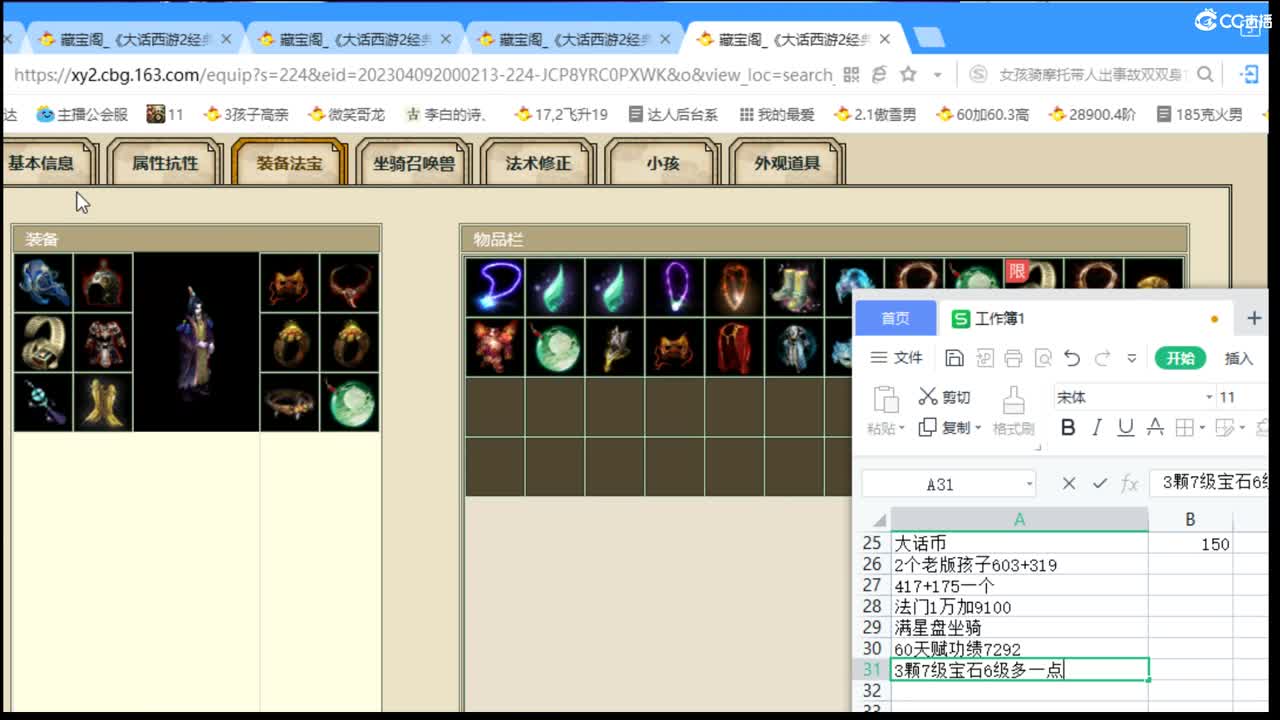Open the 法术修正 tab

point(538,163)
